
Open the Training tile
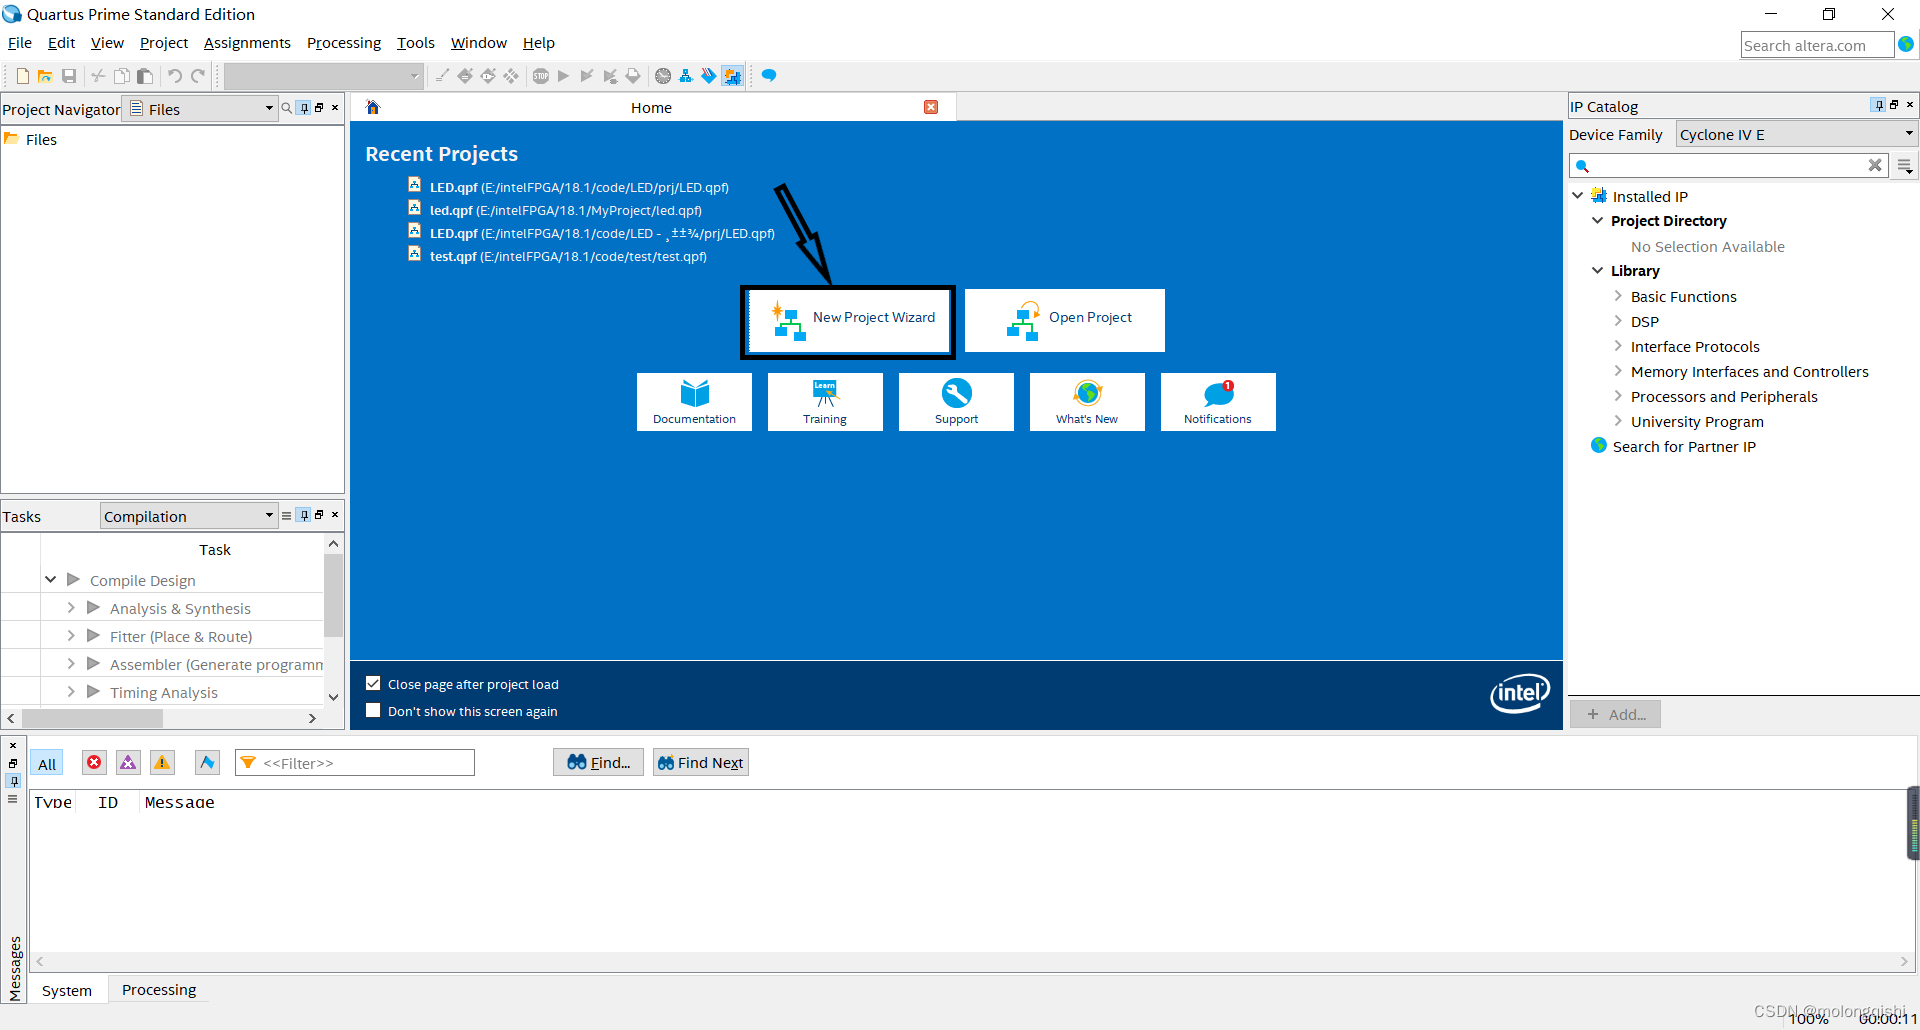825,402
